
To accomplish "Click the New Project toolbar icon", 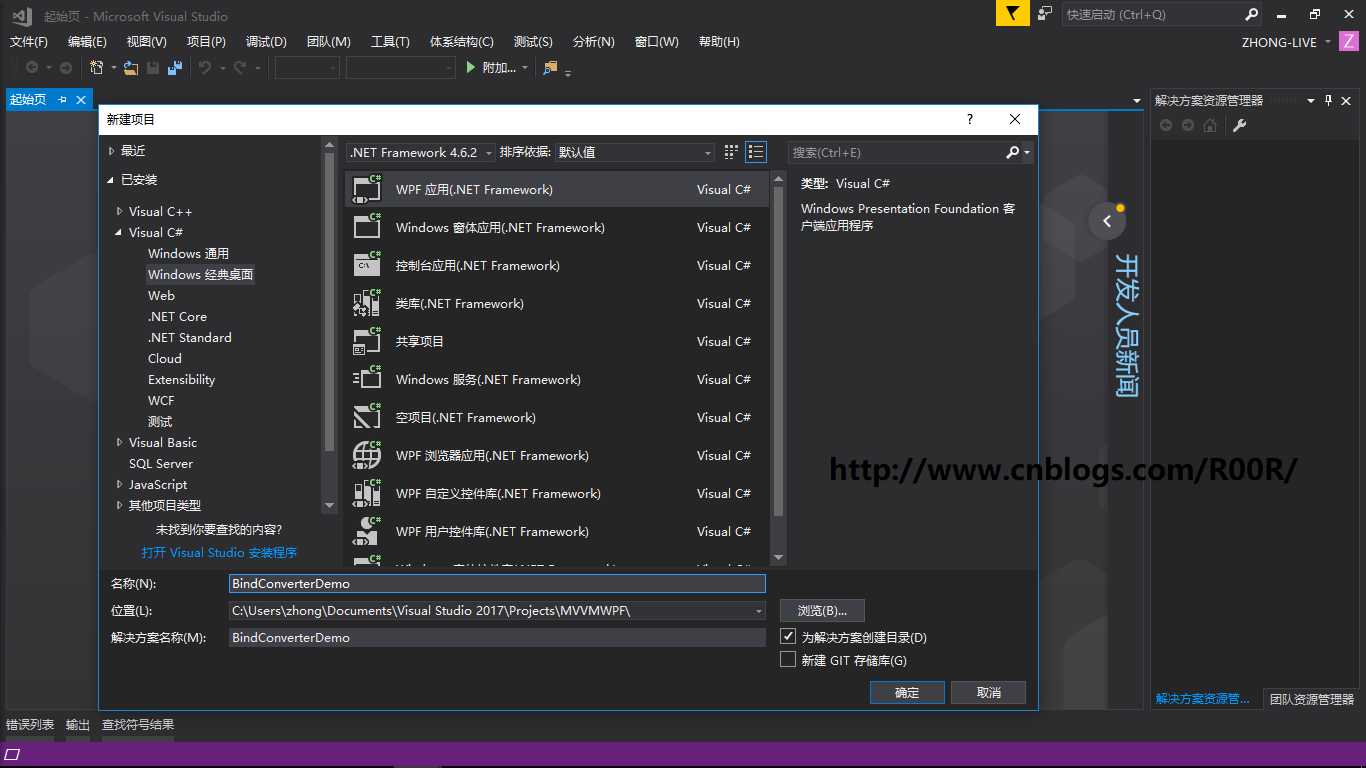I will tap(97, 67).
